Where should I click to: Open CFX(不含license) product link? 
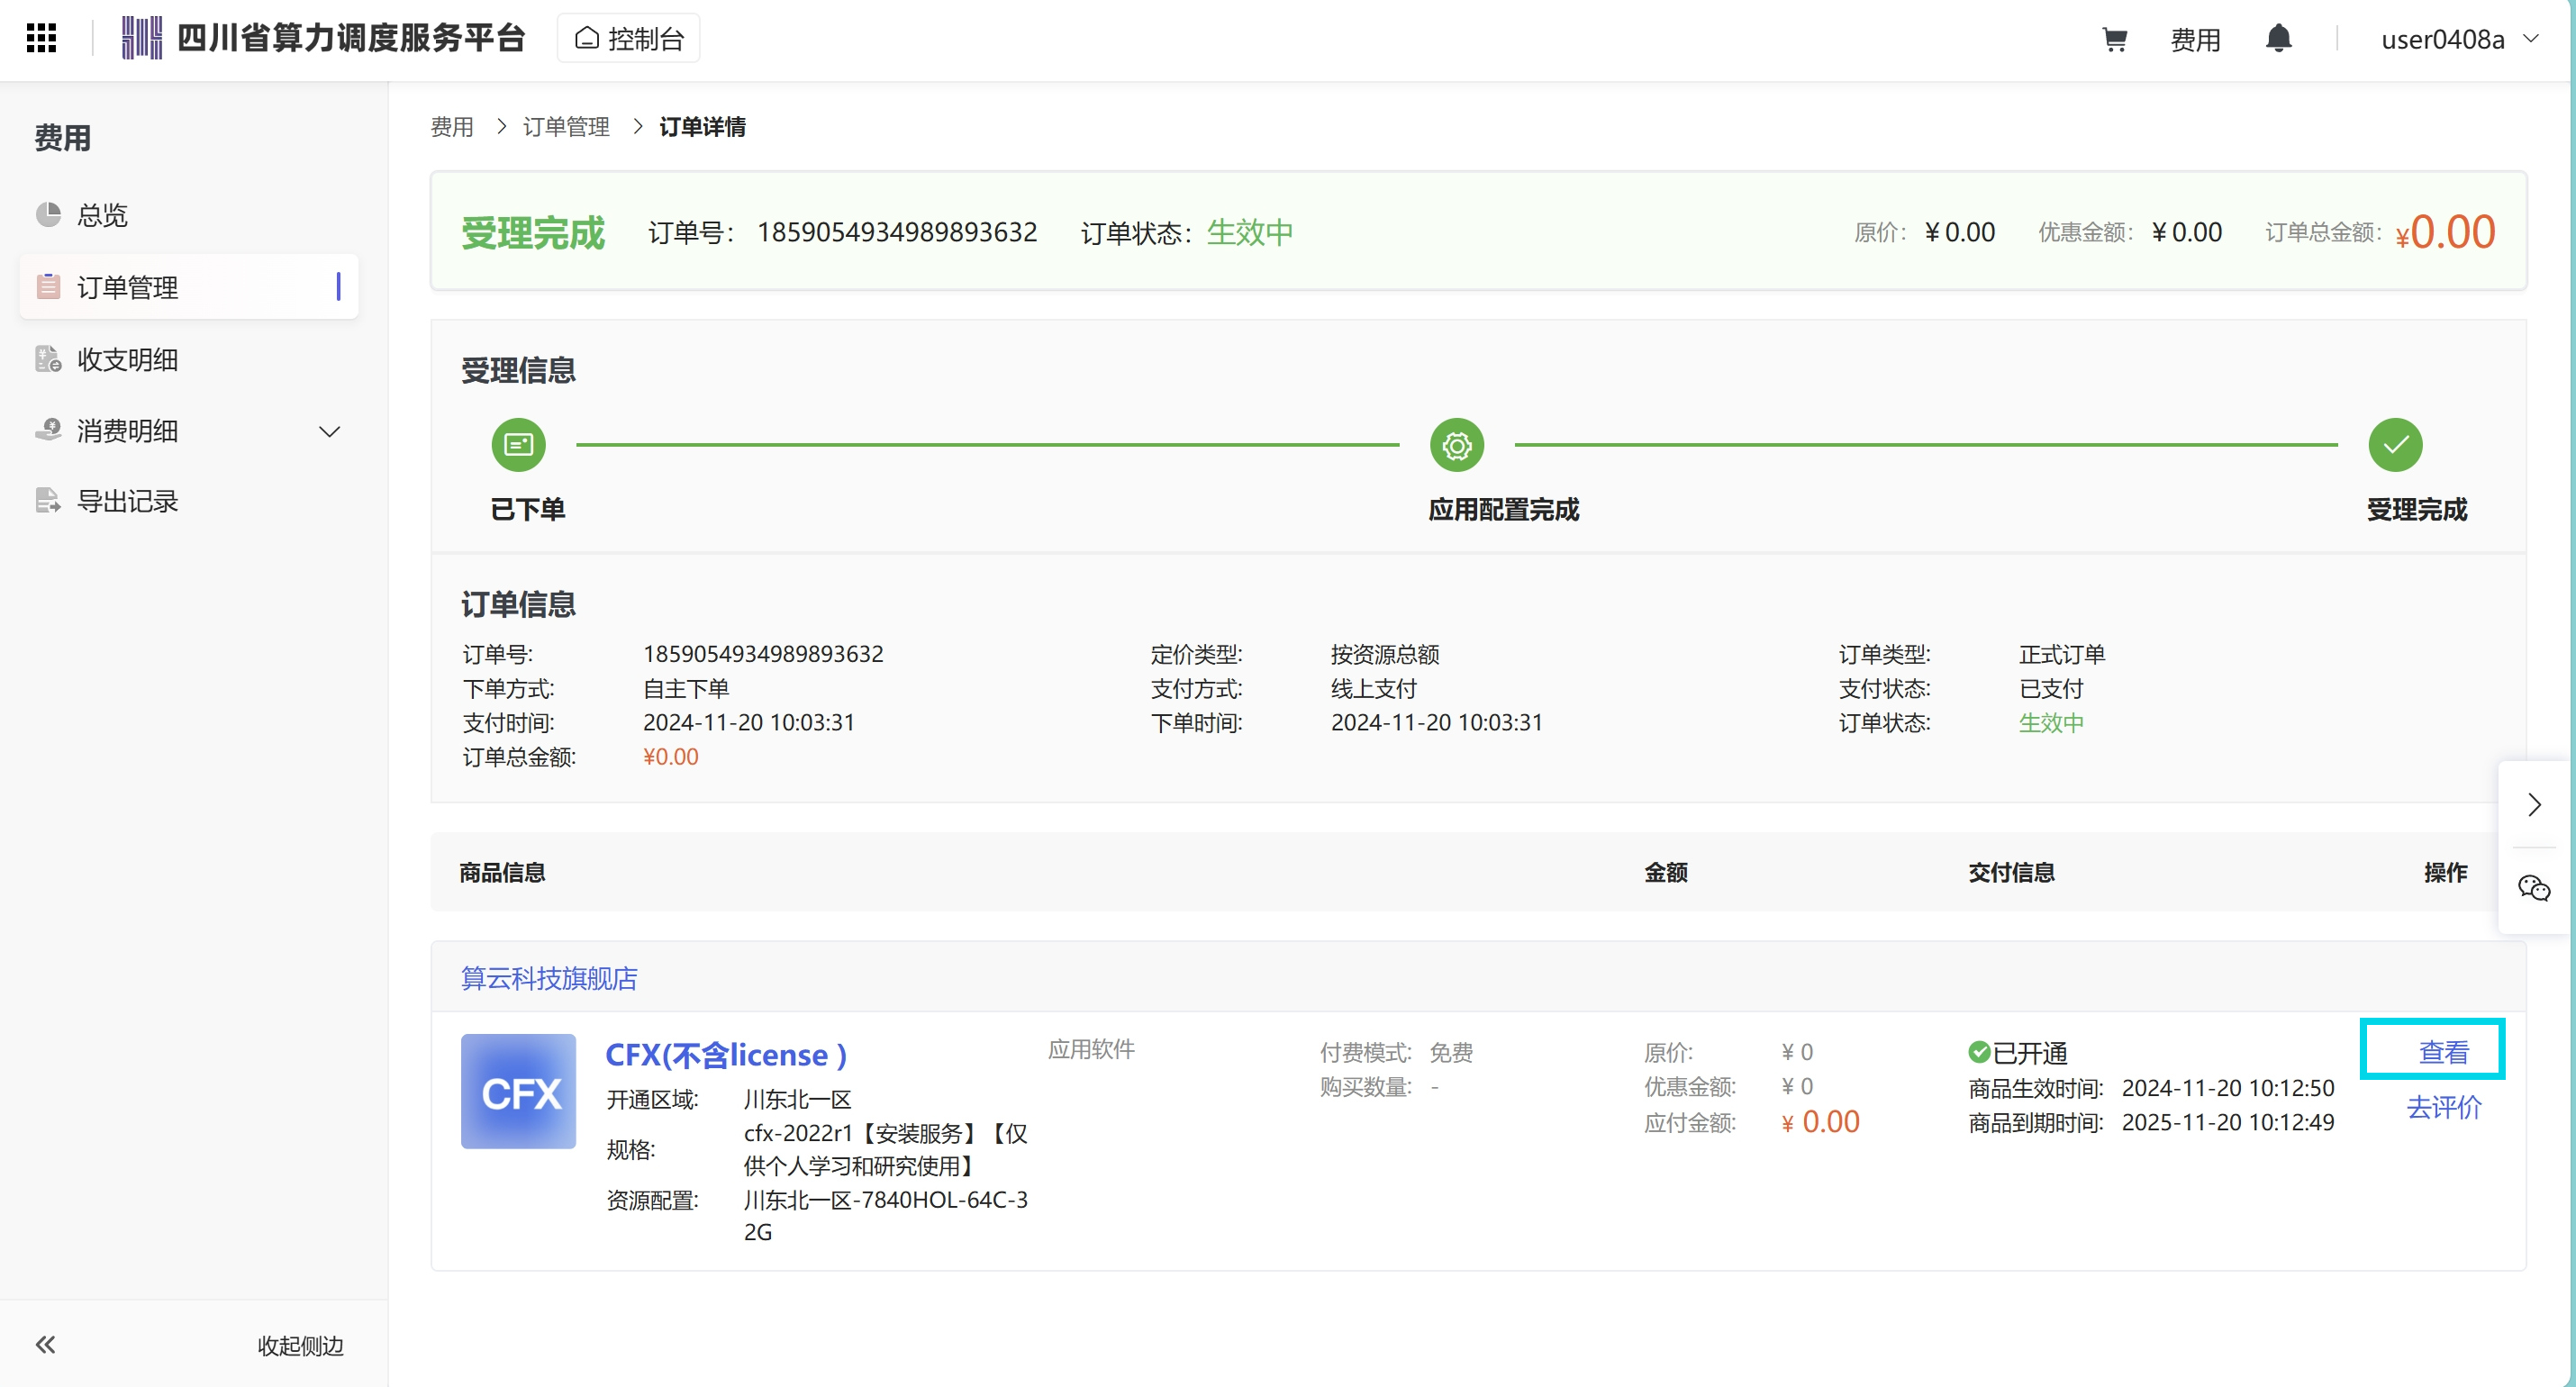[726, 1054]
